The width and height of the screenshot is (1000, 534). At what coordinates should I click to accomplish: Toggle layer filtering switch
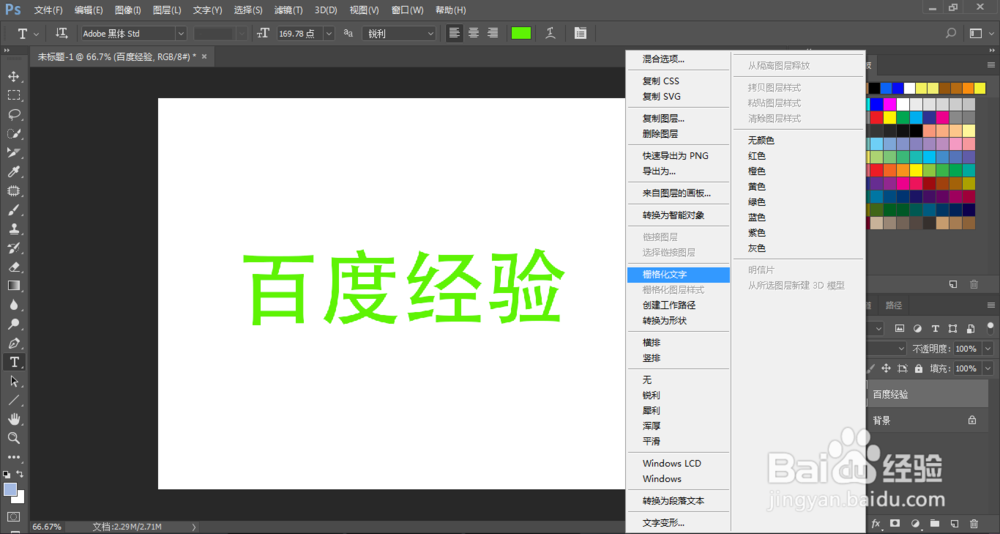pyautogui.click(x=990, y=329)
